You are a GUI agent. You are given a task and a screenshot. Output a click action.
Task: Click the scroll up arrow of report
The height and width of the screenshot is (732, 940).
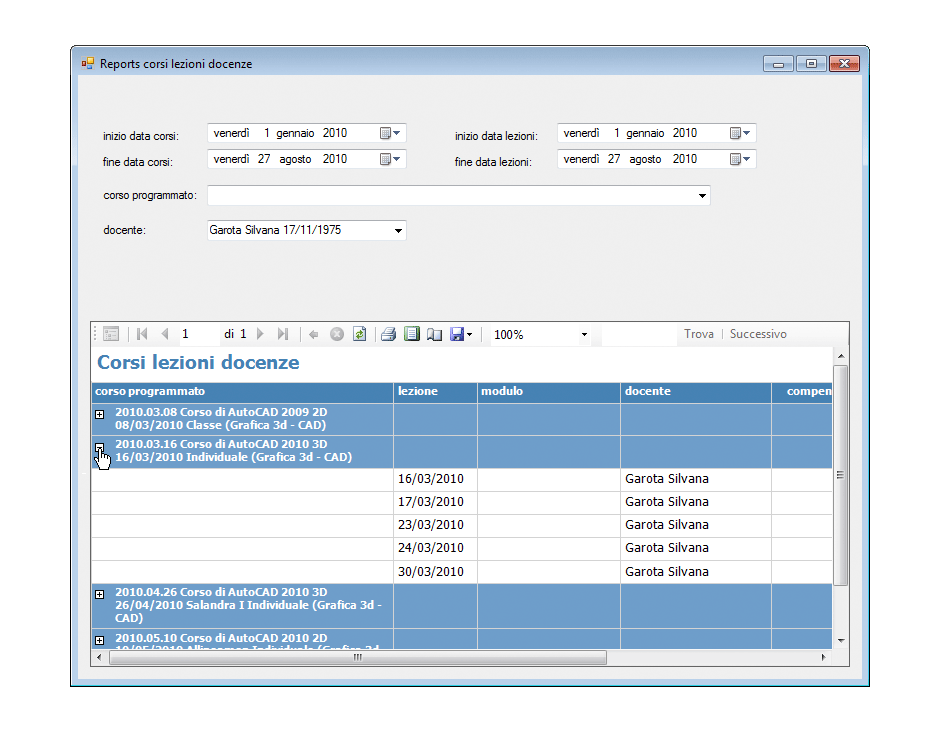click(x=841, y=356)
